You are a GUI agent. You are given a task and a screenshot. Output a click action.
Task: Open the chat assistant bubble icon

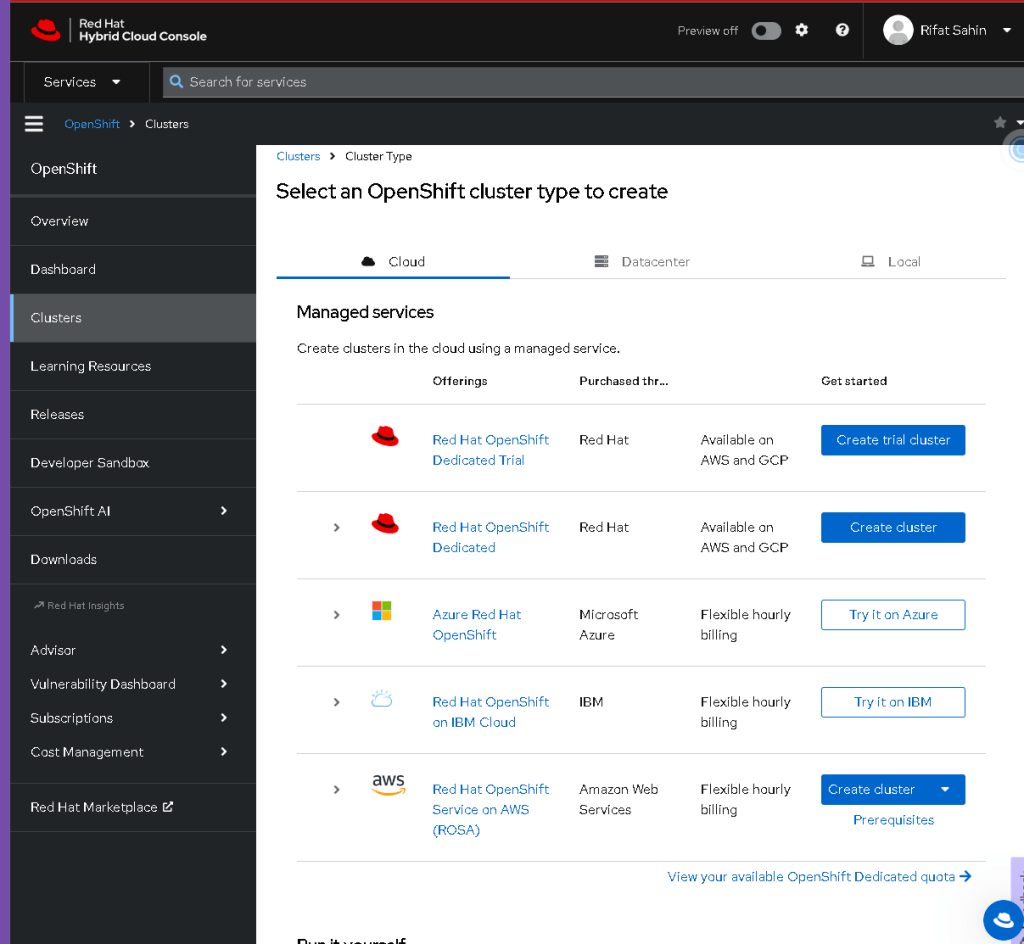click(x=1003, y=920)
